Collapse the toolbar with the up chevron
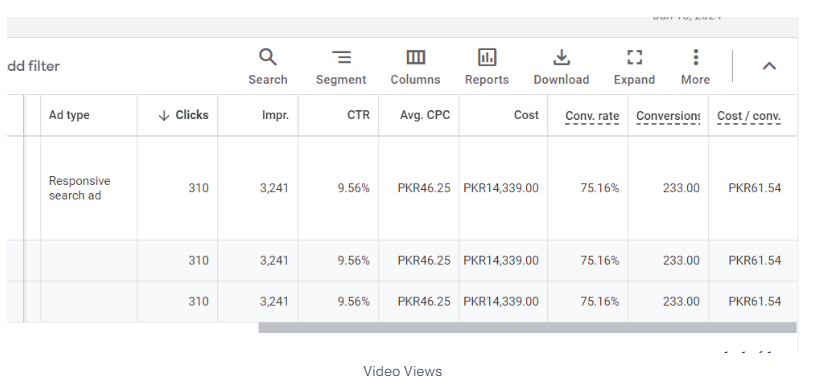Screen dimensions: 824x390 [769, 66]
